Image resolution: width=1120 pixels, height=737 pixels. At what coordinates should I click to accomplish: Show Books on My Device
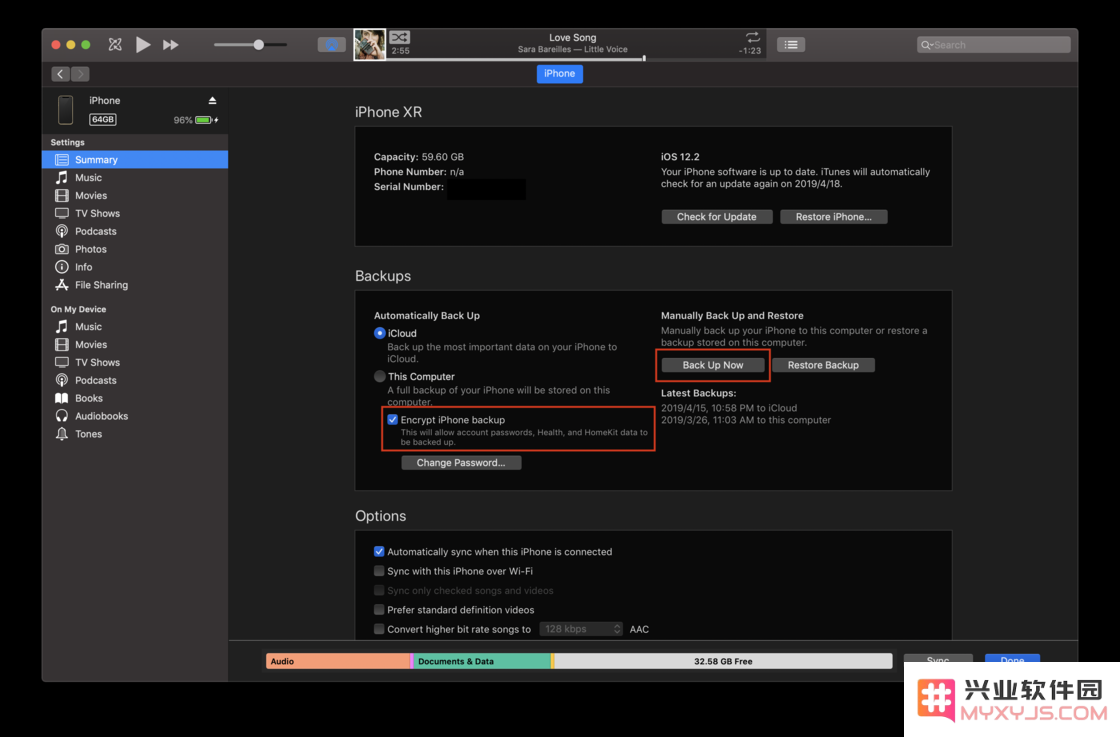click(135, 398)
